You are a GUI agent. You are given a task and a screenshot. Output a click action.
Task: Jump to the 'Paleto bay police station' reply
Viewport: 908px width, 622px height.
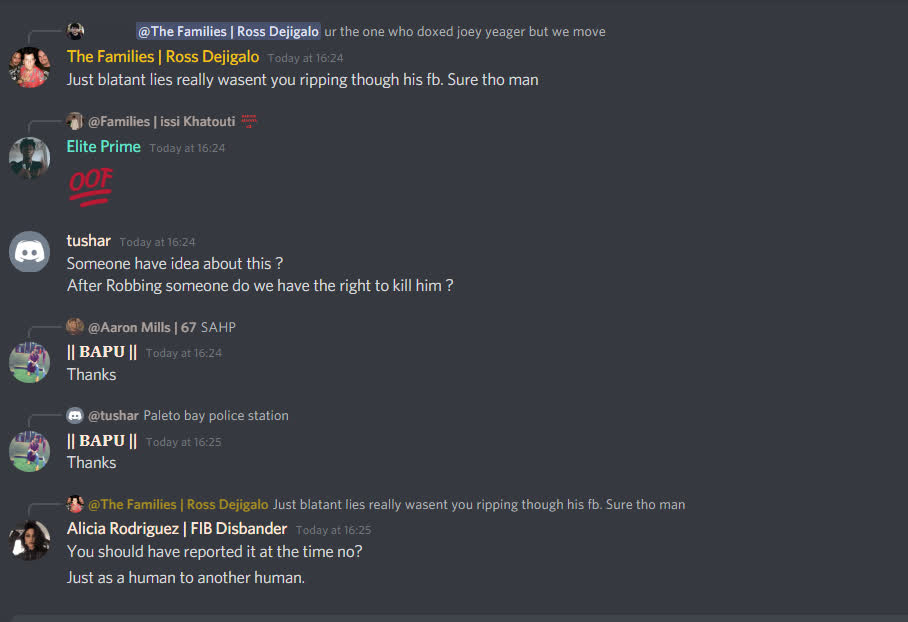click(216, 415)
